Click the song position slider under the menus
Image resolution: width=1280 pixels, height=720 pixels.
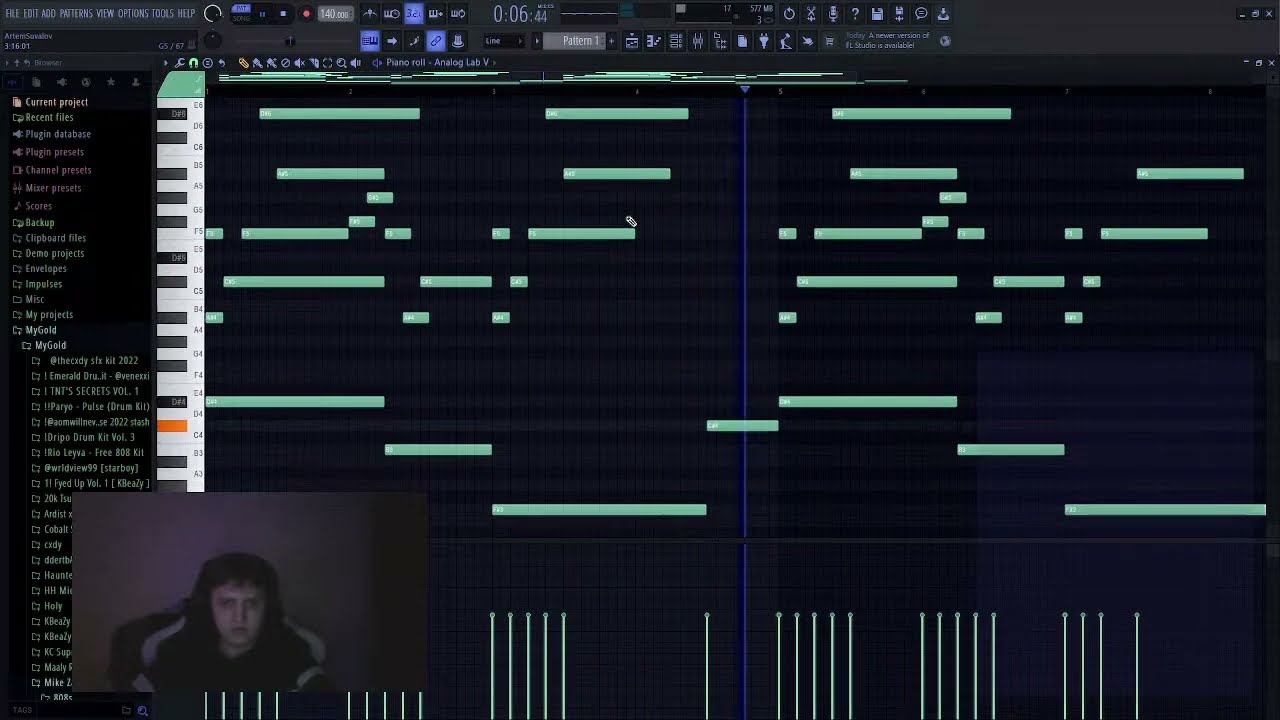(x=290, y=41)
